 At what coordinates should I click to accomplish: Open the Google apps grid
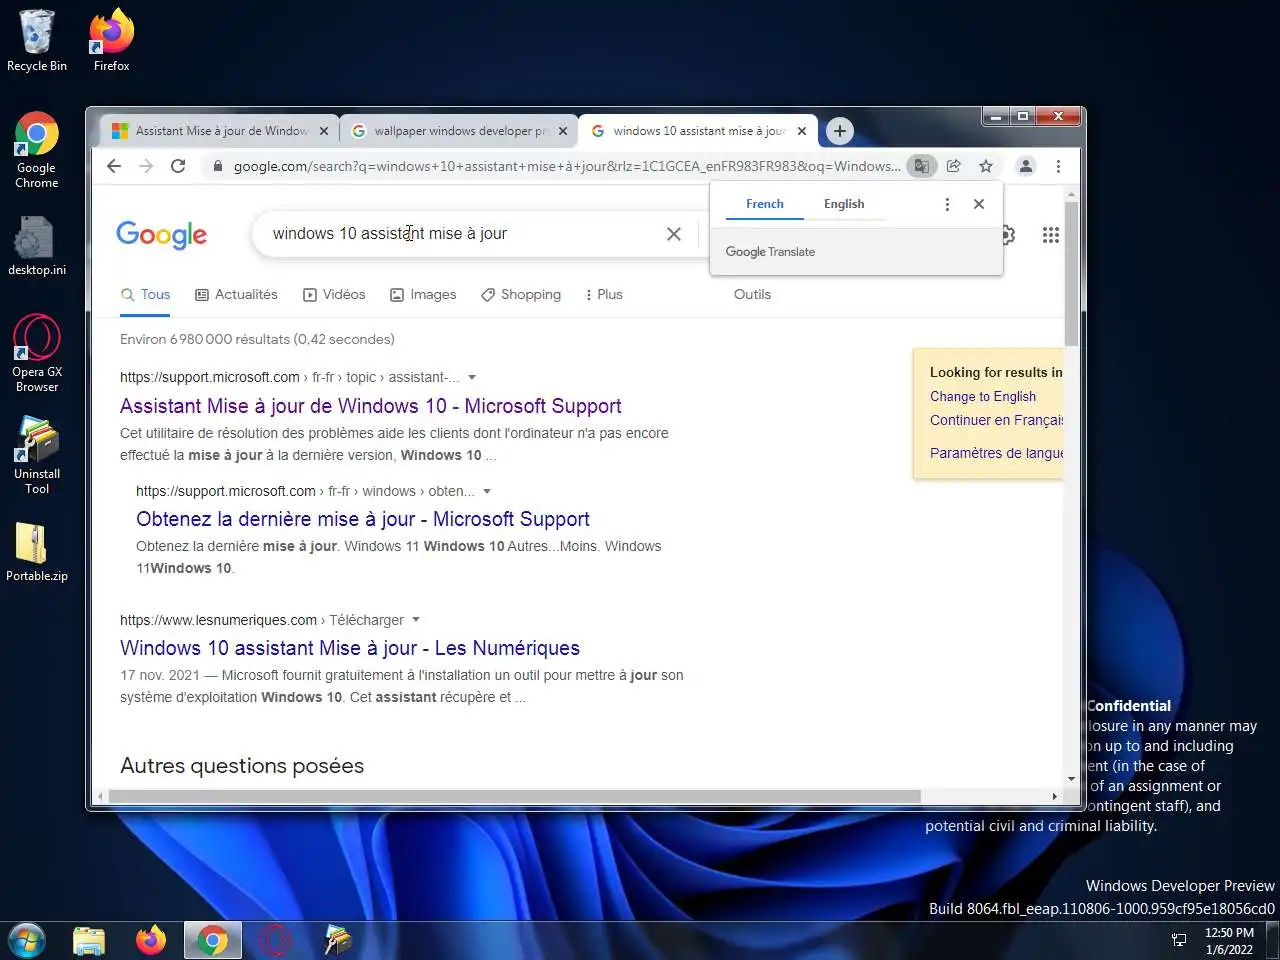coord(1050,234)
